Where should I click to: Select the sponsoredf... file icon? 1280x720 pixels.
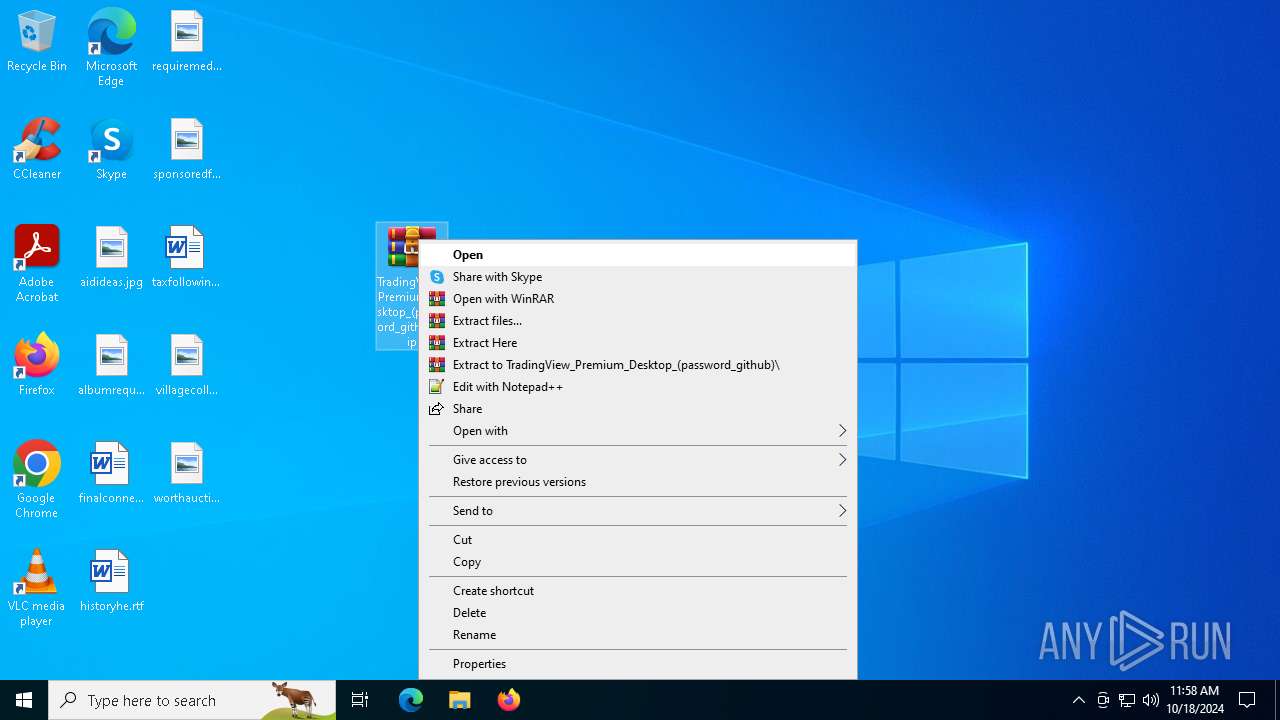point(187,150)
